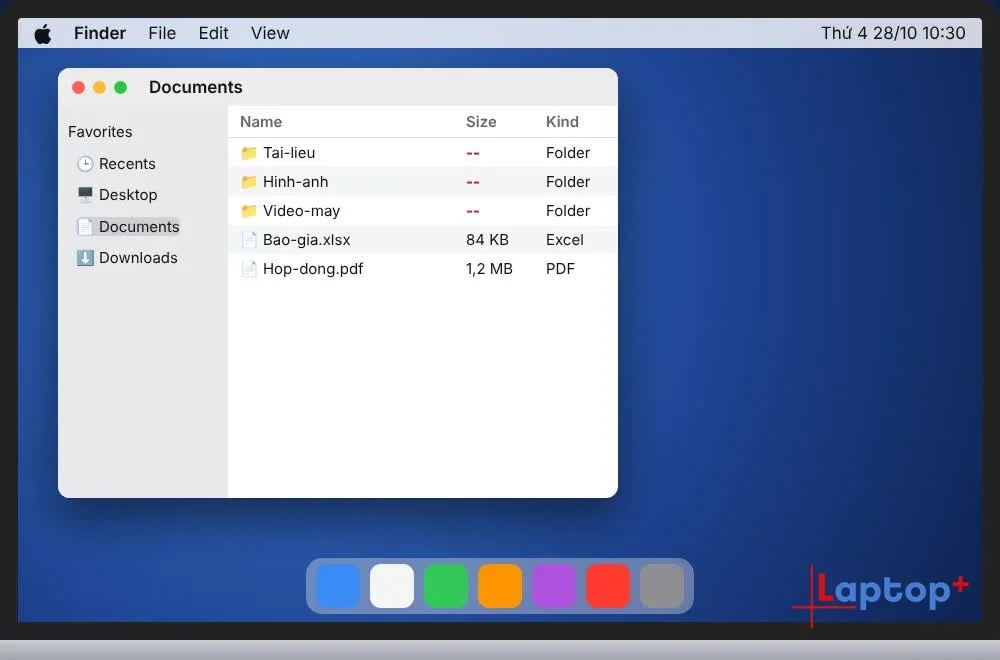Click the Favorites sidebar heading

[x=100, y=132]
